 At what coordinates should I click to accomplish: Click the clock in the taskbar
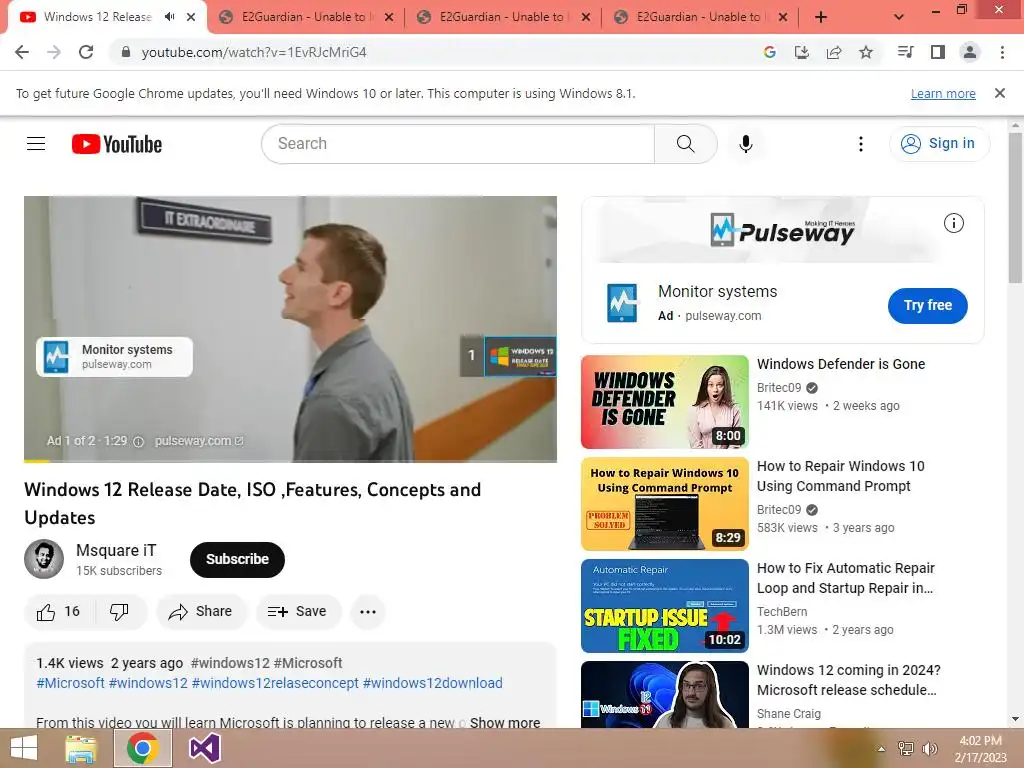pyautogui.click(x=980, y=748)
